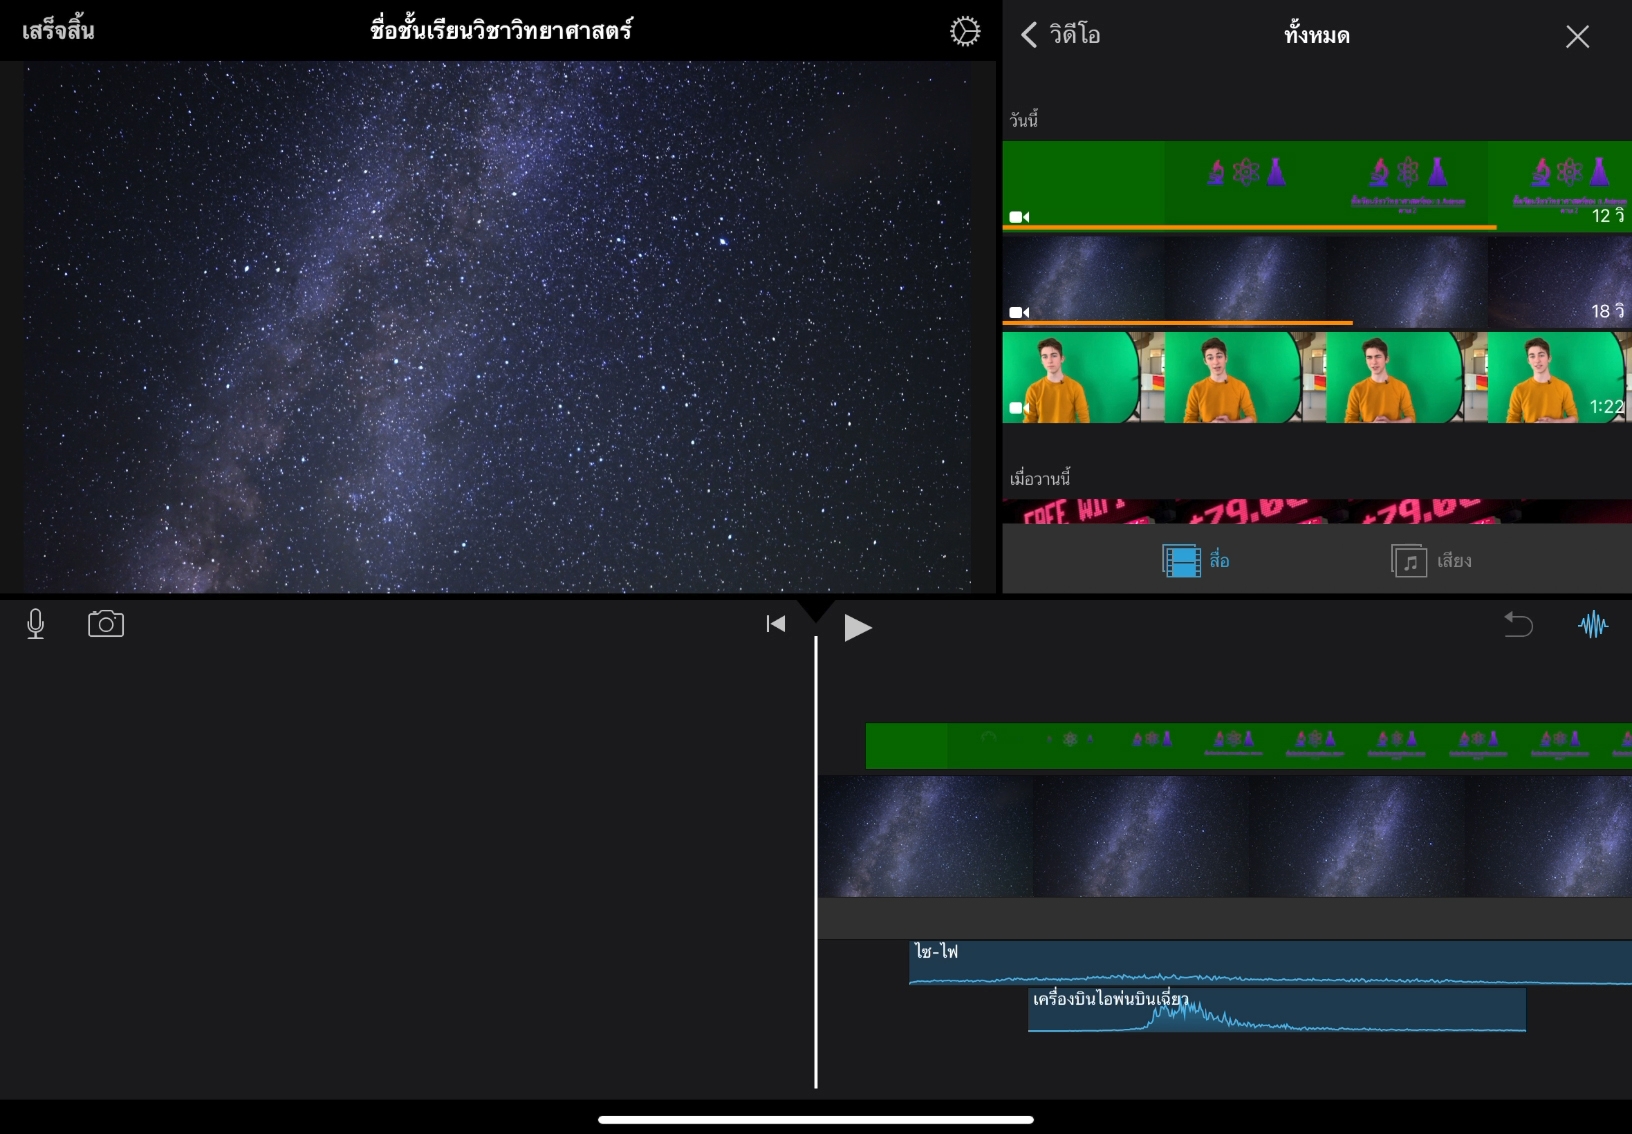This screenshot has width=1632, height=1134.
Task: Skip to beginning of timeline
Action: point(775,625)
